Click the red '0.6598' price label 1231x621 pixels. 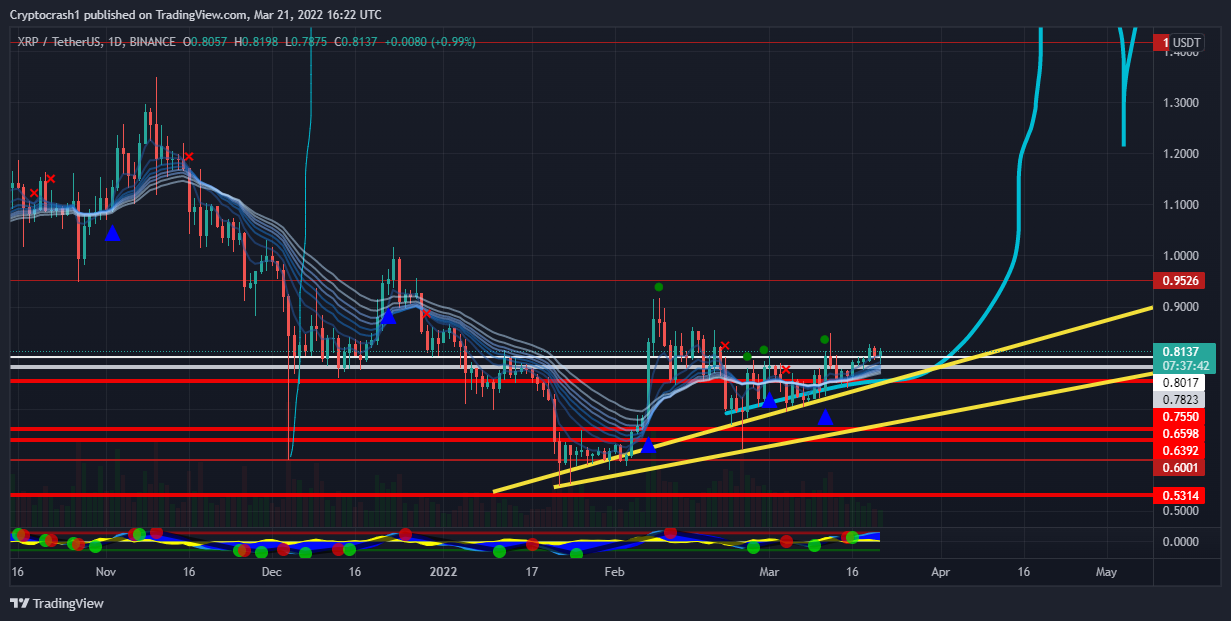click(x=1180, y=434)
